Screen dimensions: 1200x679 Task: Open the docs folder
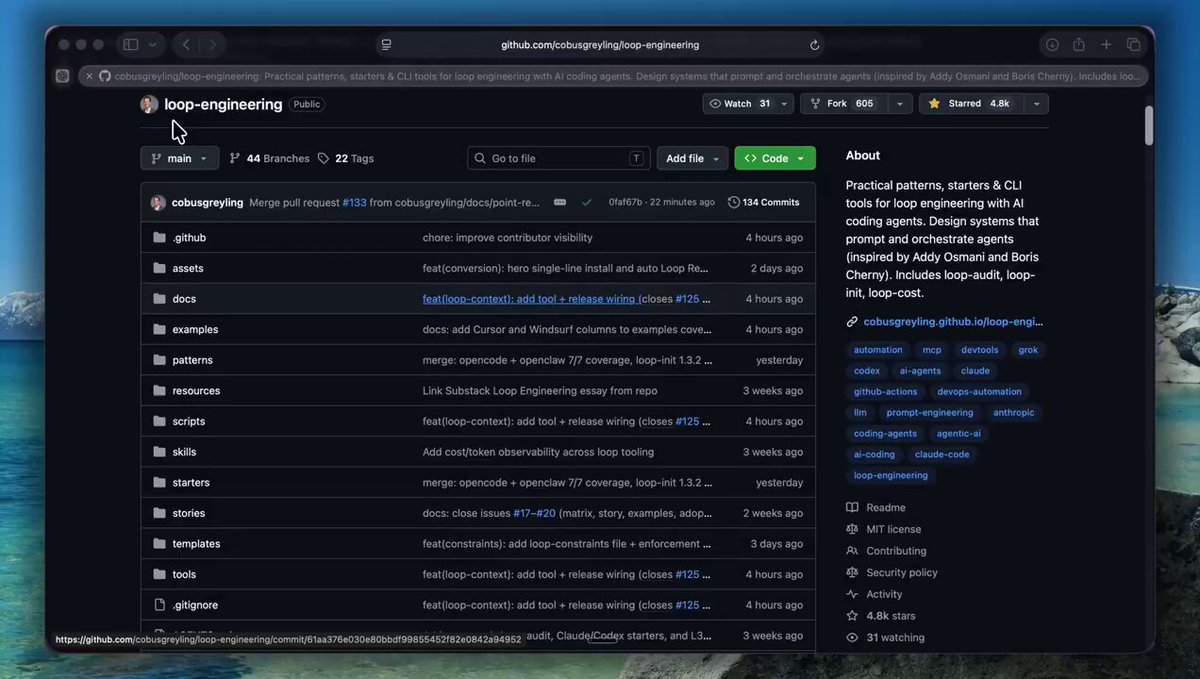pos(184,299)
